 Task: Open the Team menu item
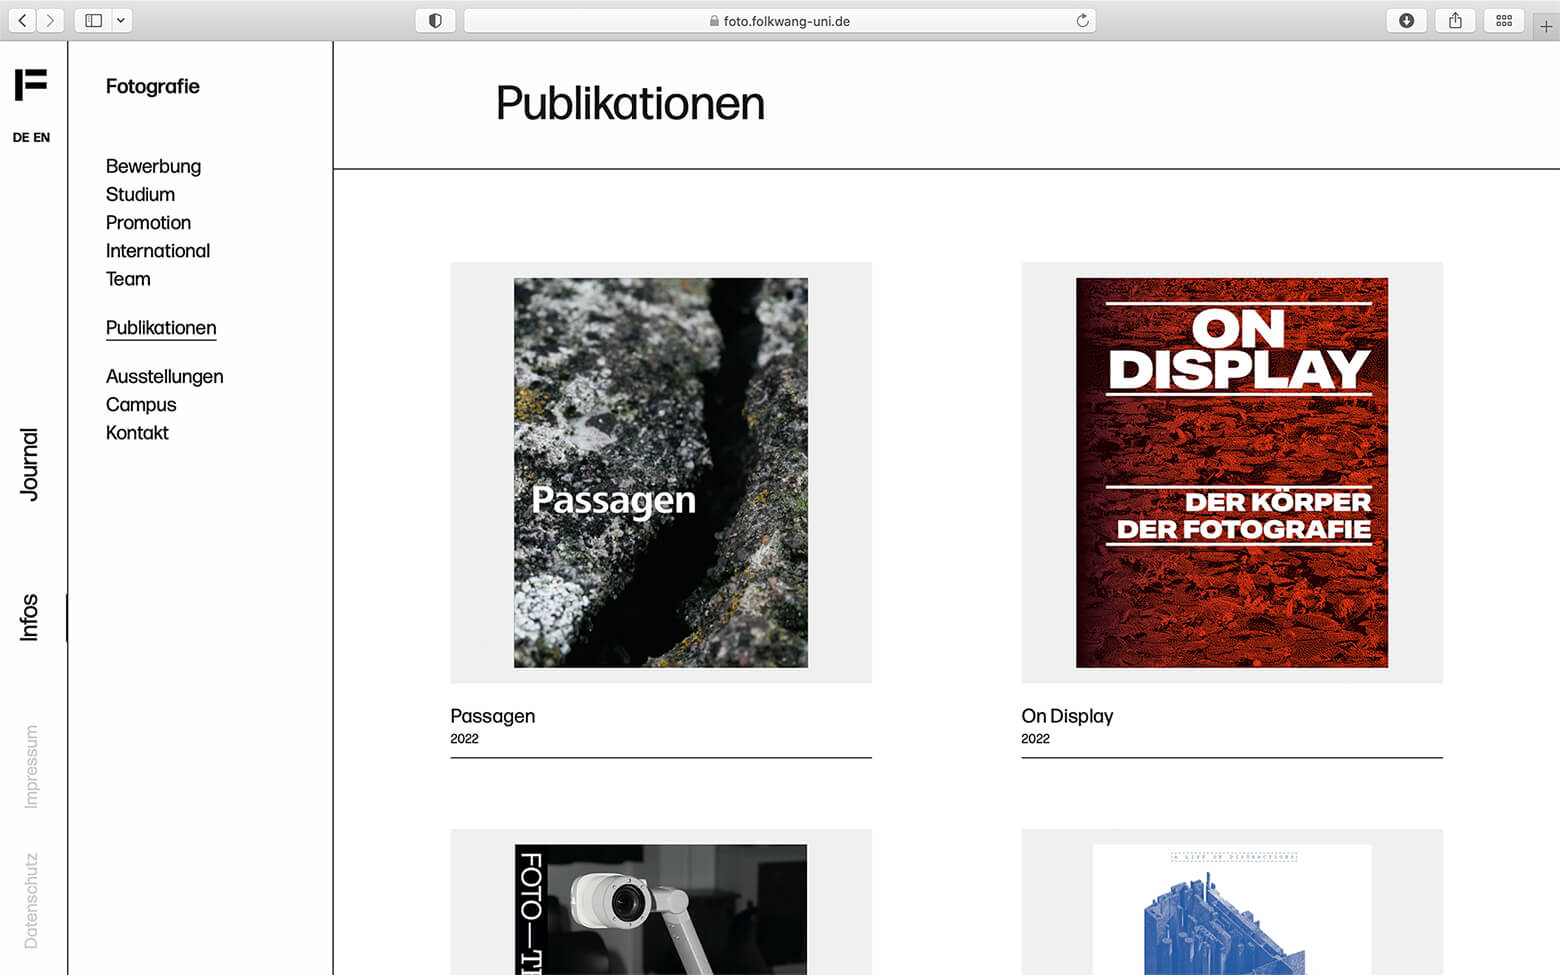click(128, 278)
